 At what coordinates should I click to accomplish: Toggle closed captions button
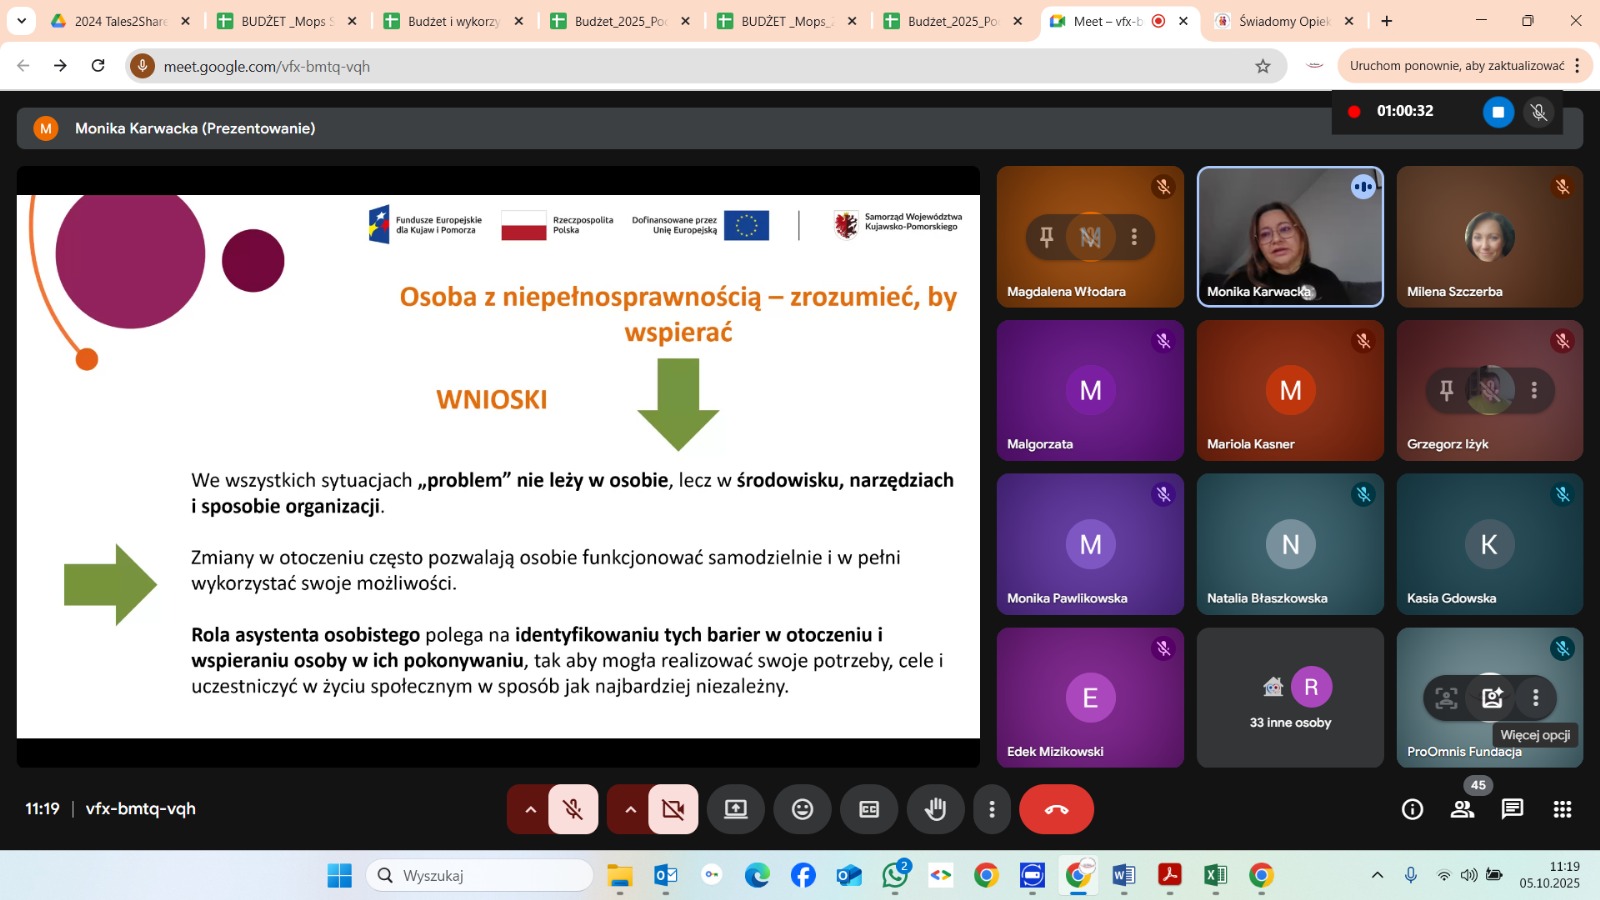click(869, 809)
